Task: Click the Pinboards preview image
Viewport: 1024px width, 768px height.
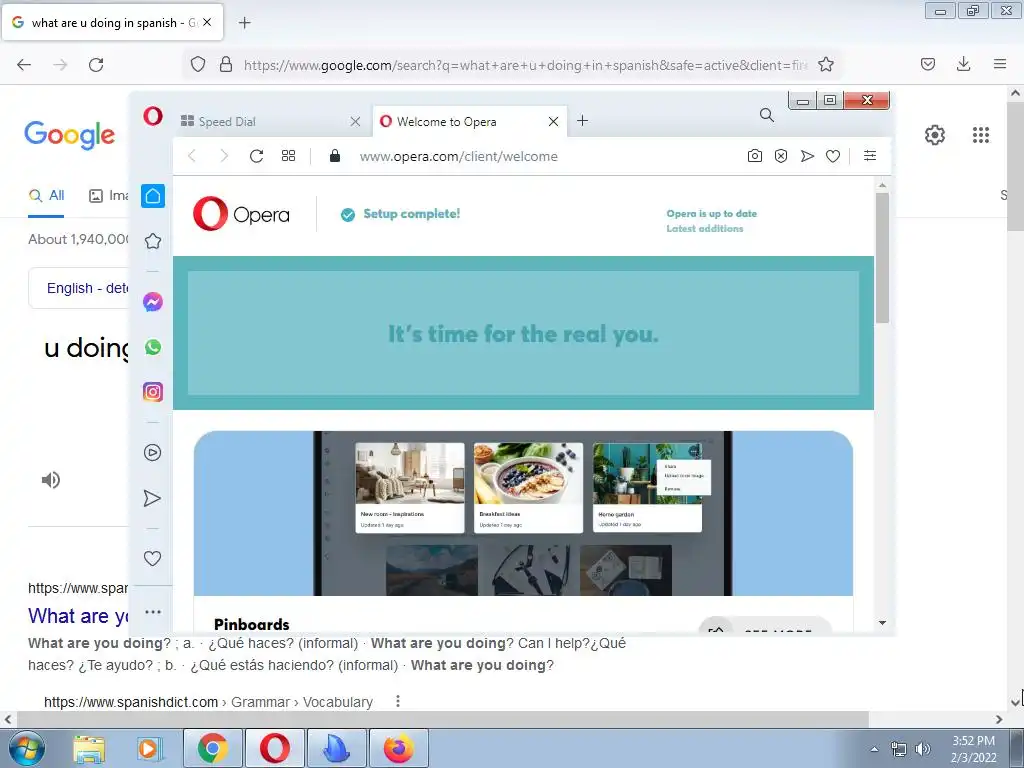Action: point(523,513)
